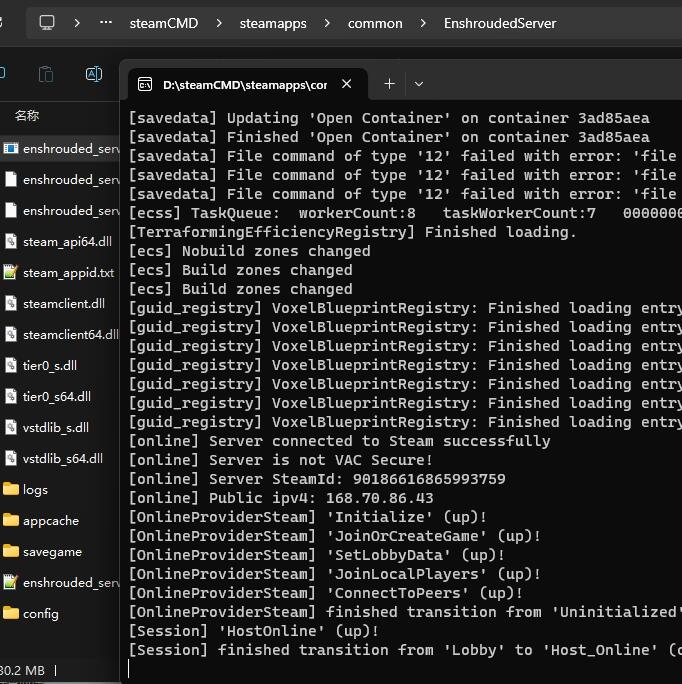682x684 pixels.
Task: Select the logs folder icon
Action: [11, 489]
